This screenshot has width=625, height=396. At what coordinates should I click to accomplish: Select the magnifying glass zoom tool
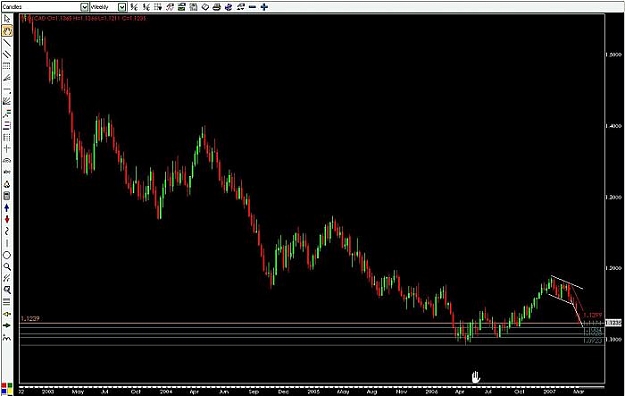tap(7, 266)
